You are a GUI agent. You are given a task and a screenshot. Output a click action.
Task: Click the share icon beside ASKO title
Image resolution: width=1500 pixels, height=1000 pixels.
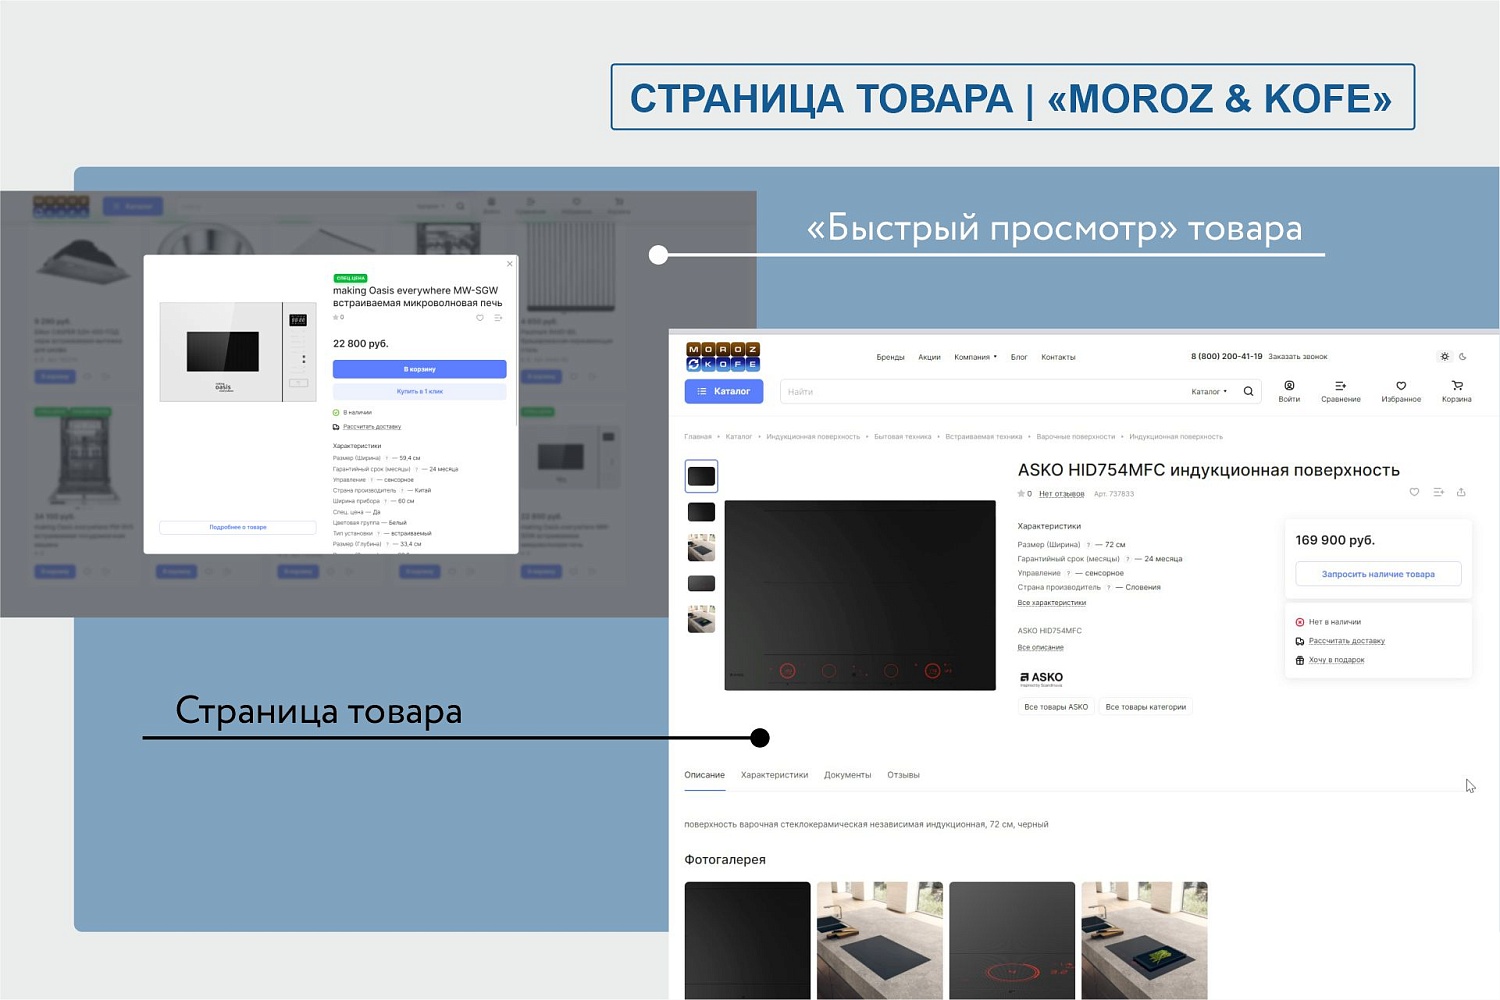point(1461,492)
